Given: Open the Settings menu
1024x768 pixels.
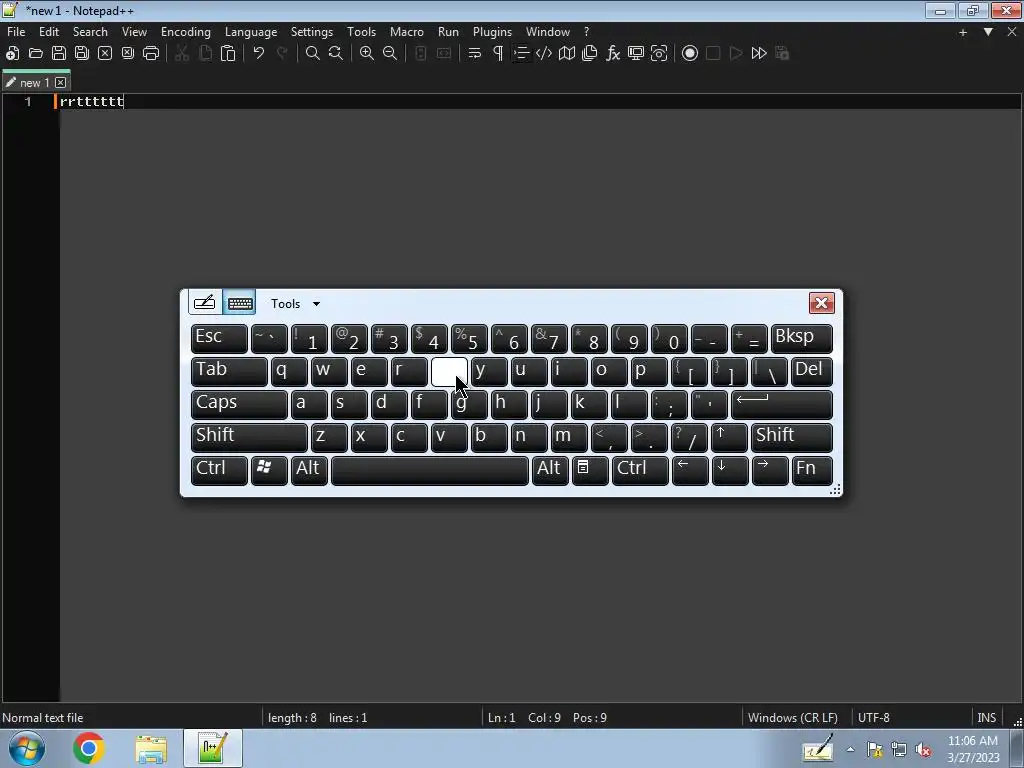Looking at the screenshot, I should click(x=312, y=32).
